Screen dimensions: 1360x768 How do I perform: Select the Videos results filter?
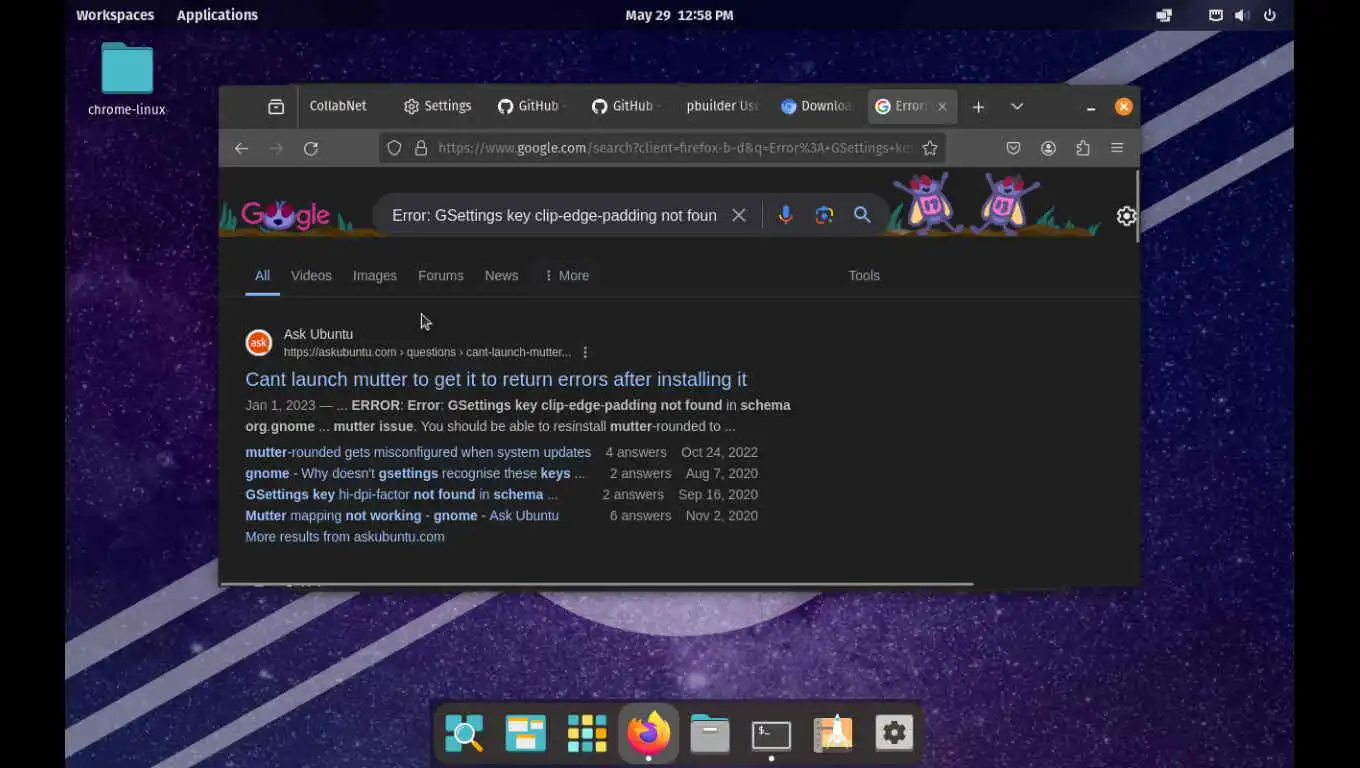311,275
